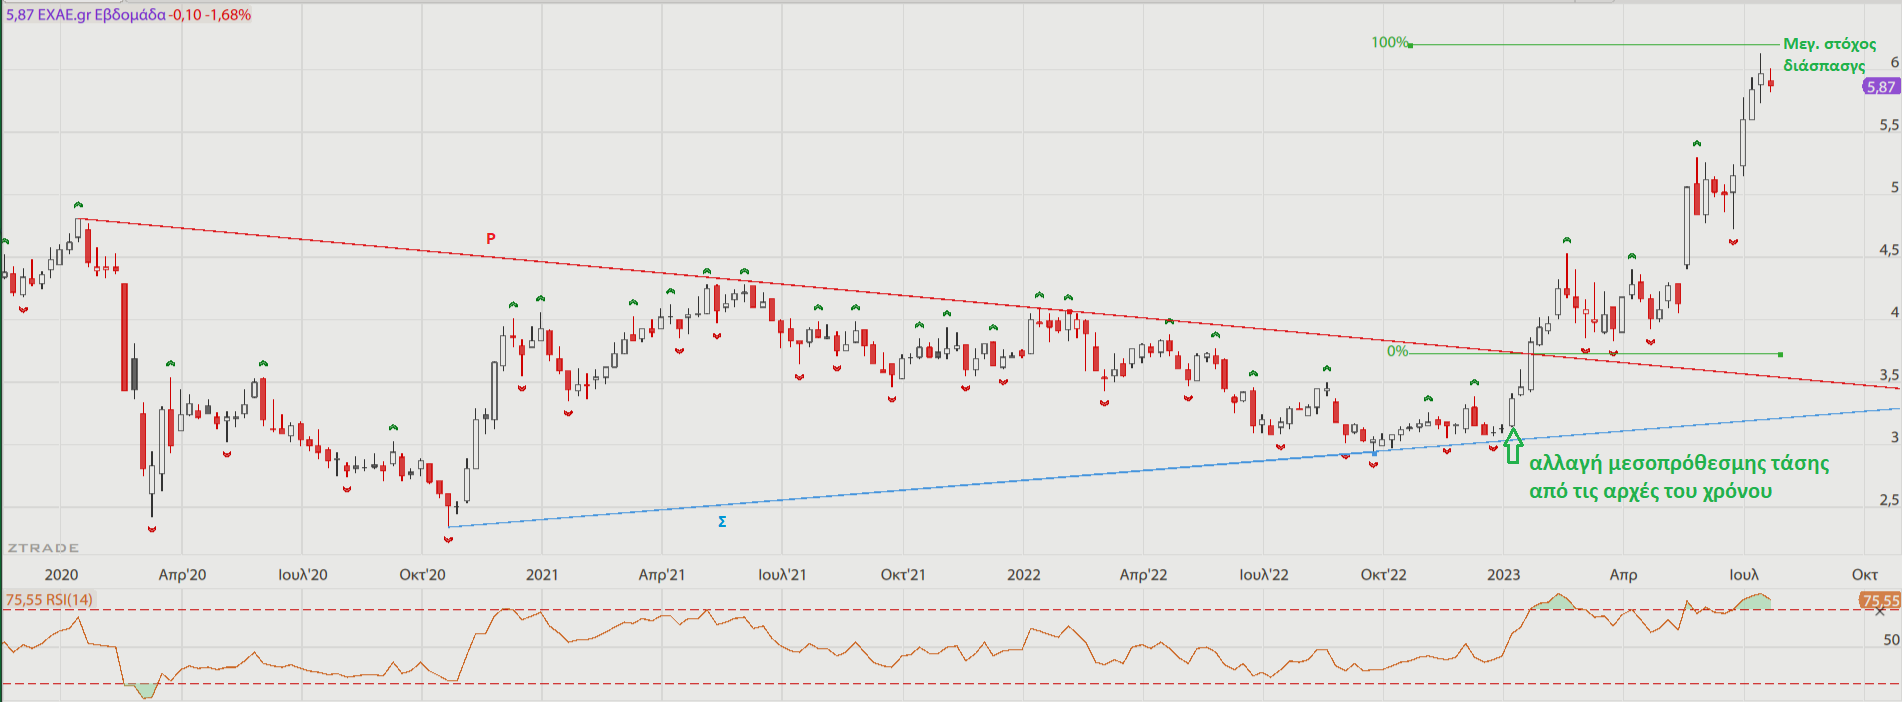Click the 2023 time axis label
The width and height of the screenshot is (1902, 702).
click(x=1503, y=575)
